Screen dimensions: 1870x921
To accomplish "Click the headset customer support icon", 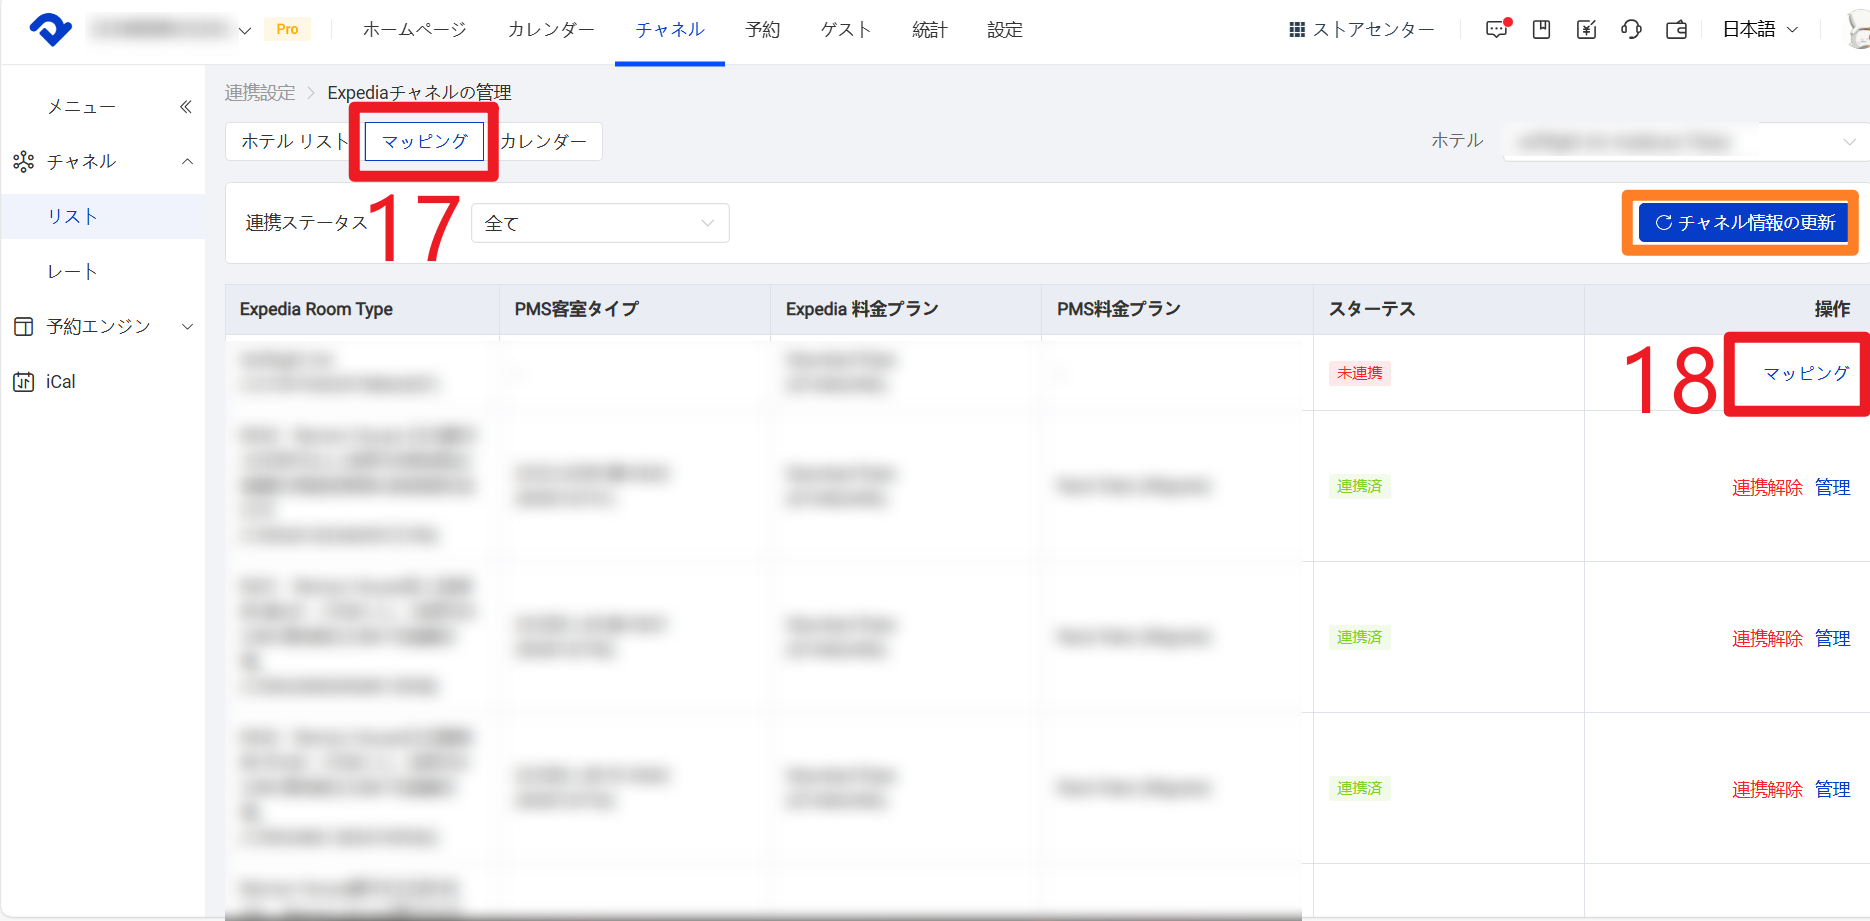I will coord(1631,29).
